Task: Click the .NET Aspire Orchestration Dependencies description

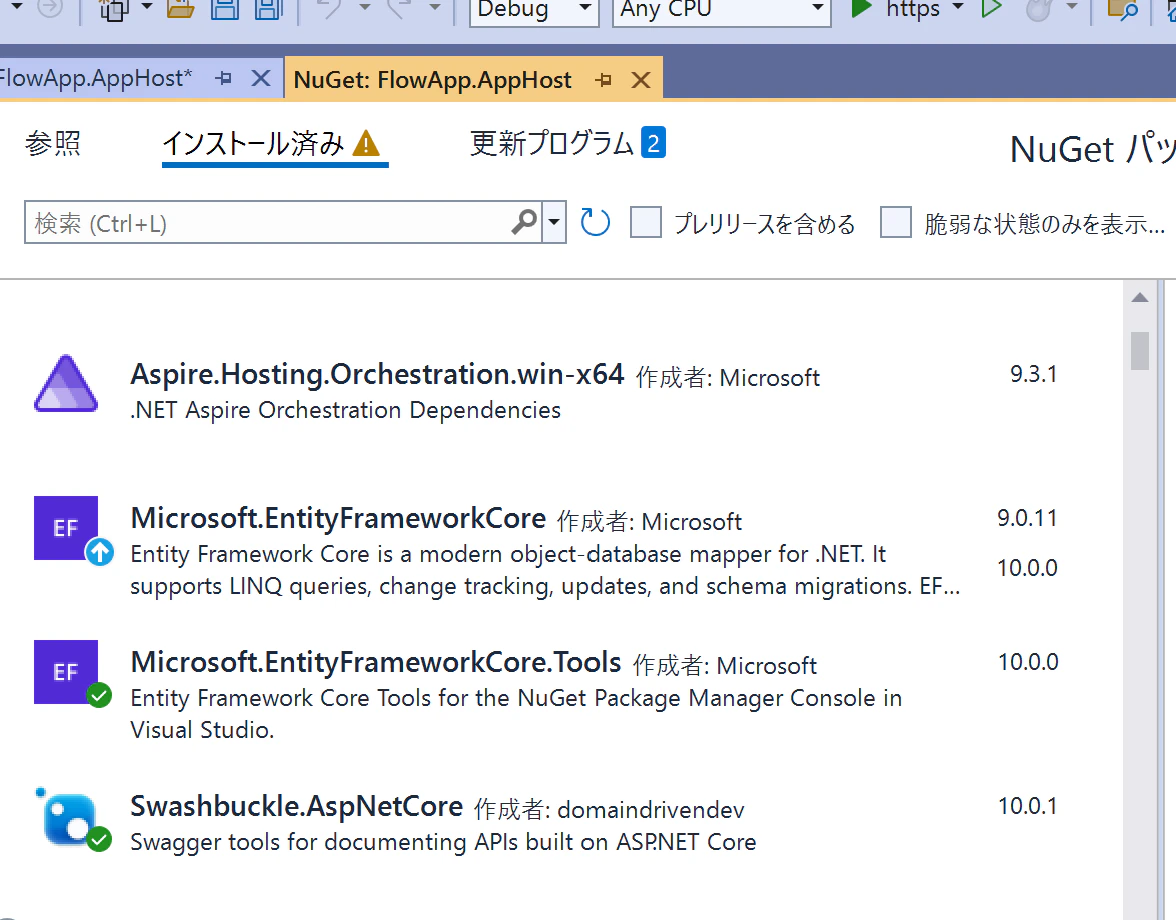Action: 346,410
